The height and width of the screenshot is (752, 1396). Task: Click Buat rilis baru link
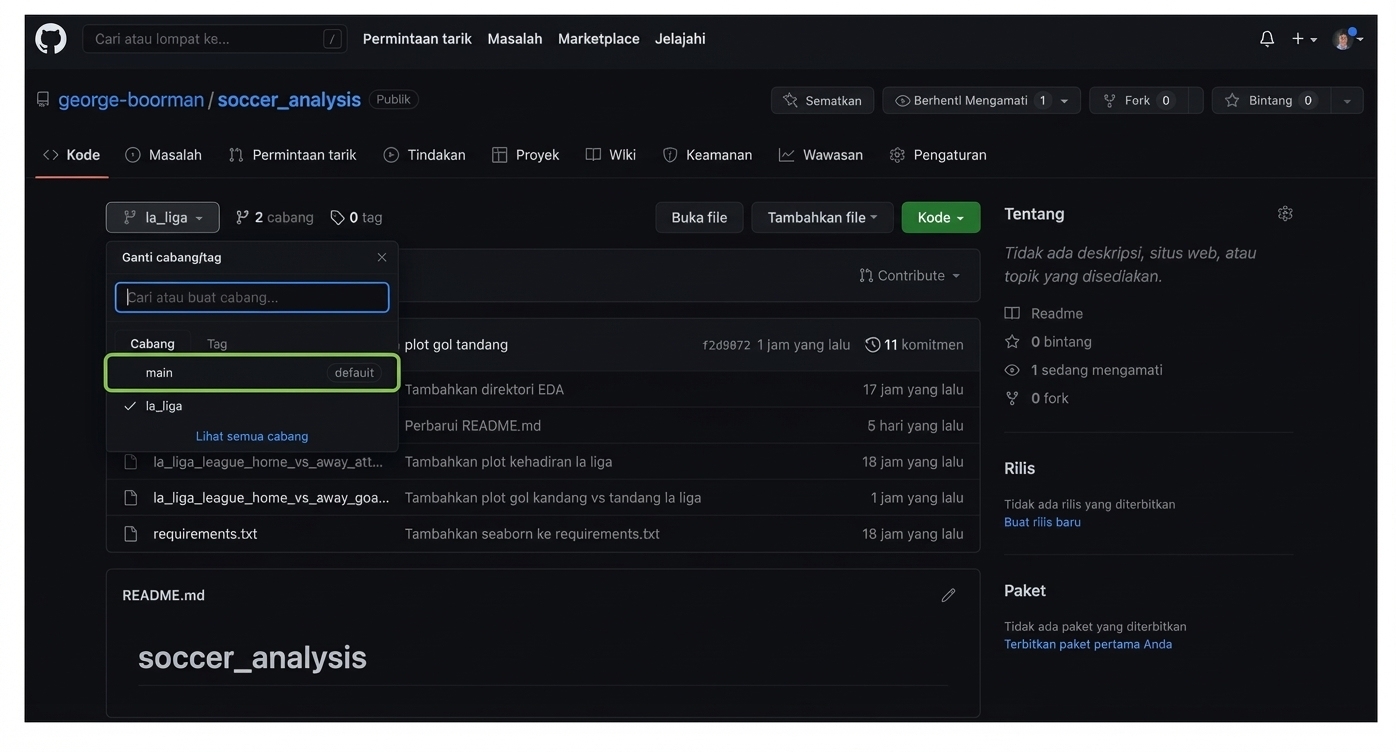pyautogui.click(x=1042, y=522)
